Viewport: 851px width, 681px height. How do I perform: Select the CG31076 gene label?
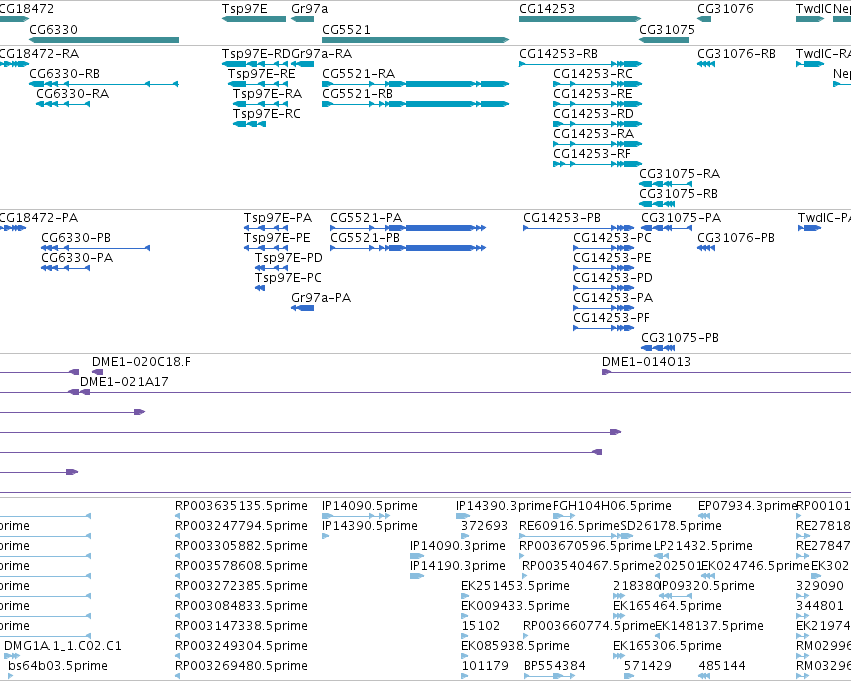coord(725,9)
